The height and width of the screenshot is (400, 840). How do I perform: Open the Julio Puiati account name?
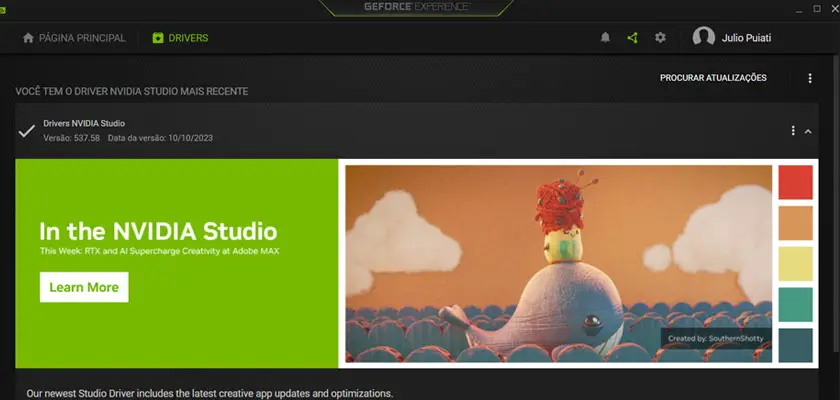[746, 38]
